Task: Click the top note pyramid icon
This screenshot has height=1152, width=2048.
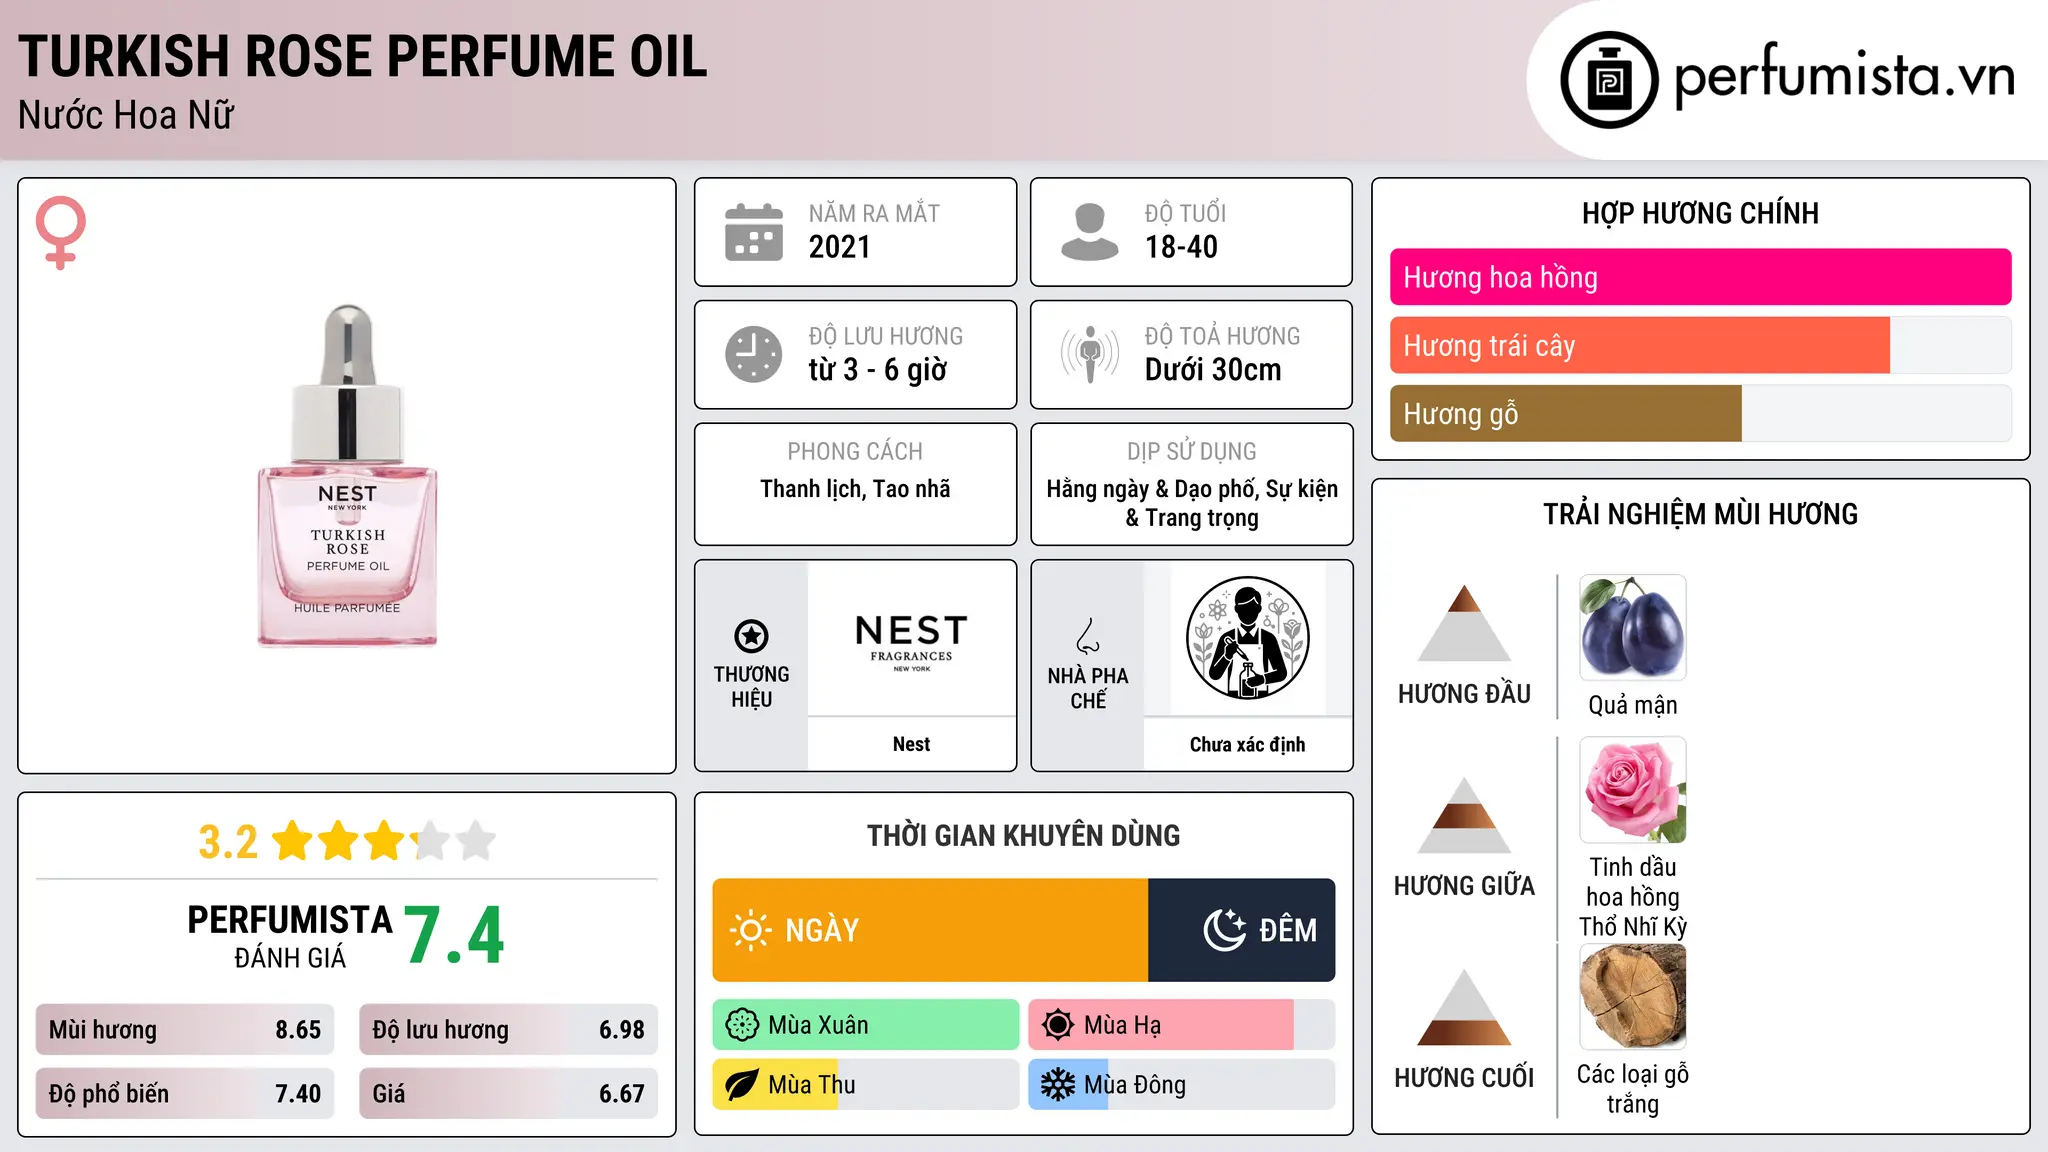Action: point(1465,623)
